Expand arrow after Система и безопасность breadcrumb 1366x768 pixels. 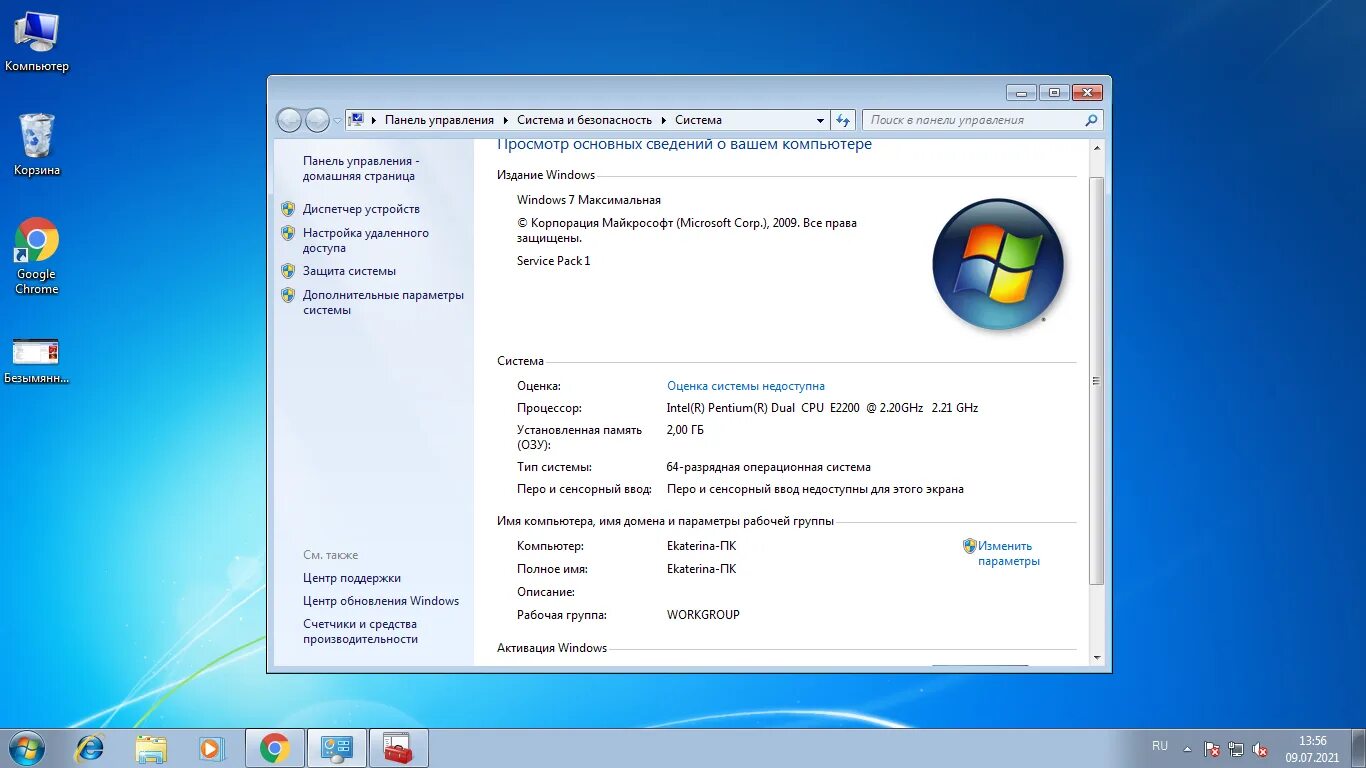tap(663, 120)
